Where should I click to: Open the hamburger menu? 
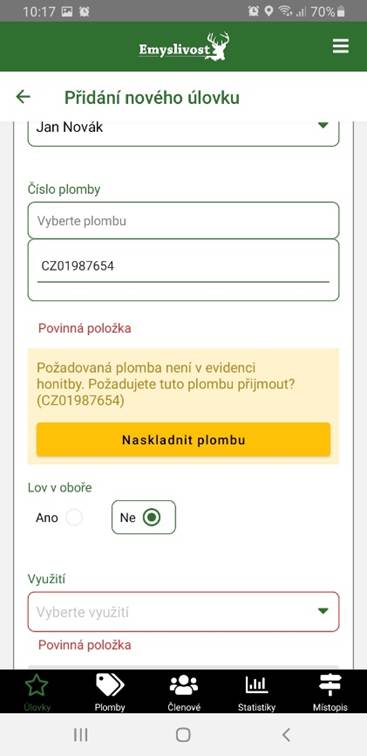(x=340, y=46)
